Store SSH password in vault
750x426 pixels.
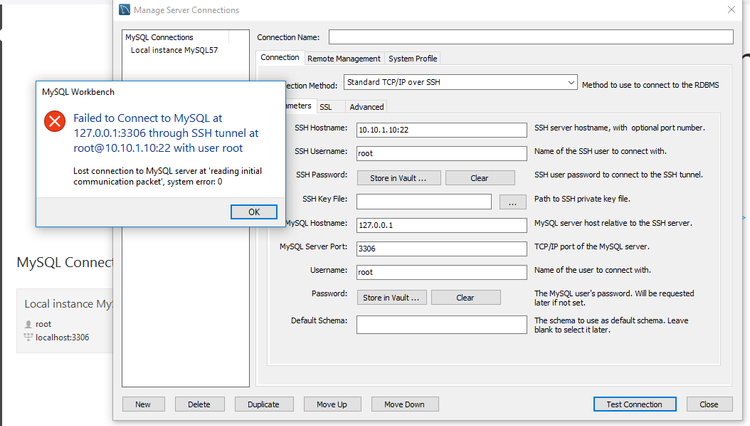pyautogui.click(x=393, y=178)
